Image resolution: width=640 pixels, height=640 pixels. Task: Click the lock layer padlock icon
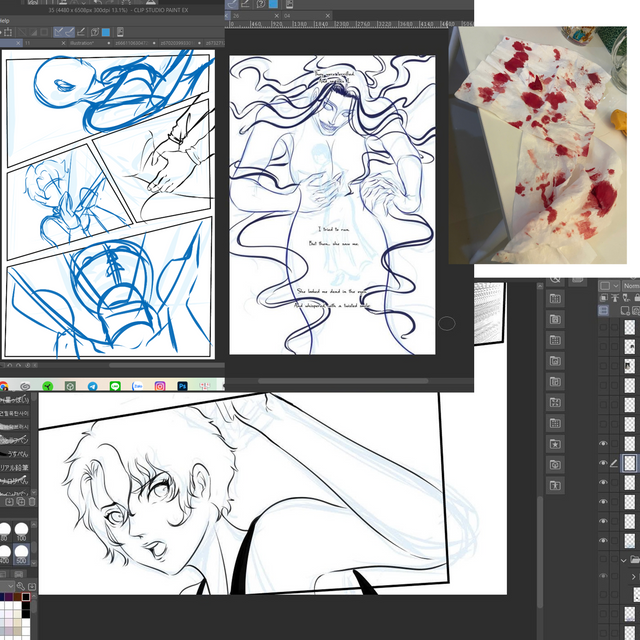click(637, 298)
